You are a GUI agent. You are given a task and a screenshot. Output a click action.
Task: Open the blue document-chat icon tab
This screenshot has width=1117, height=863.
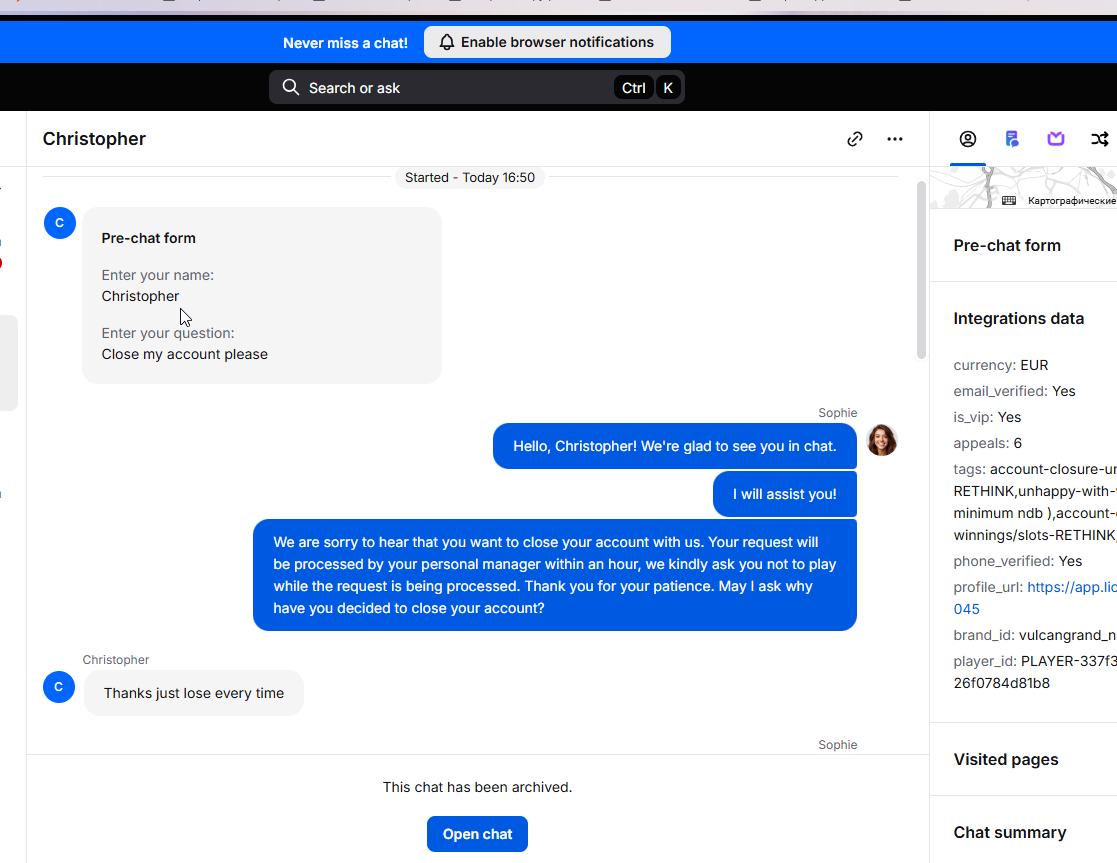1012,139
